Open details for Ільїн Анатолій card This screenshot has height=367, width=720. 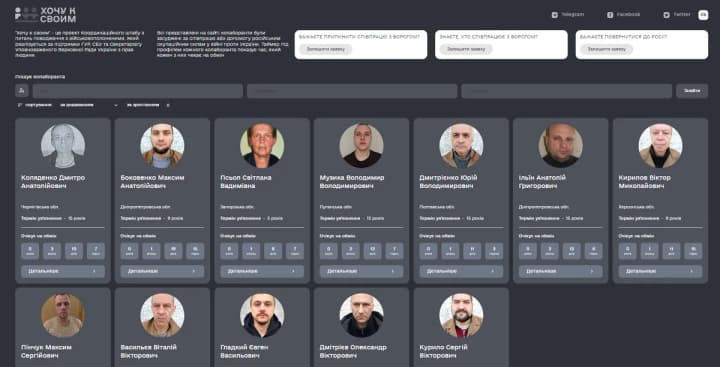click(x=561, y=271)
